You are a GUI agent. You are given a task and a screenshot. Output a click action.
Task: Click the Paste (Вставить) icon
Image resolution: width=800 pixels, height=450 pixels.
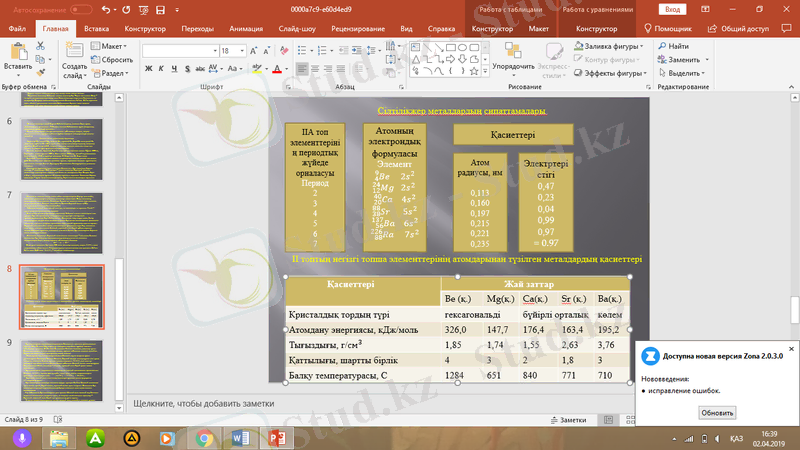17,51
